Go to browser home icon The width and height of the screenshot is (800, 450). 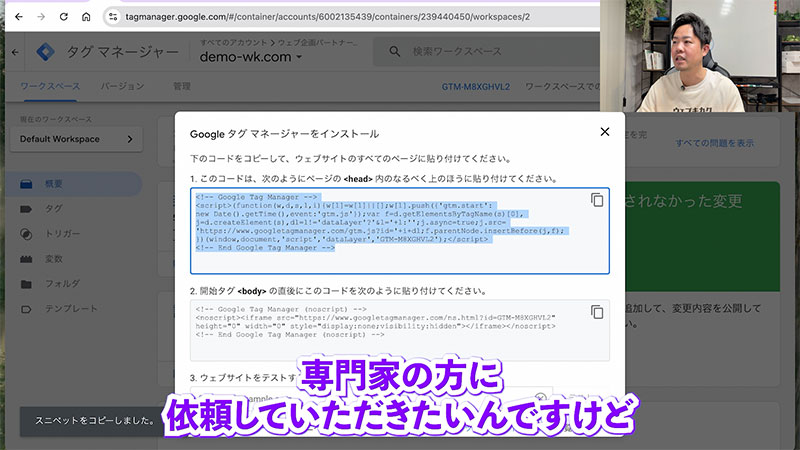tap(86, 17)
